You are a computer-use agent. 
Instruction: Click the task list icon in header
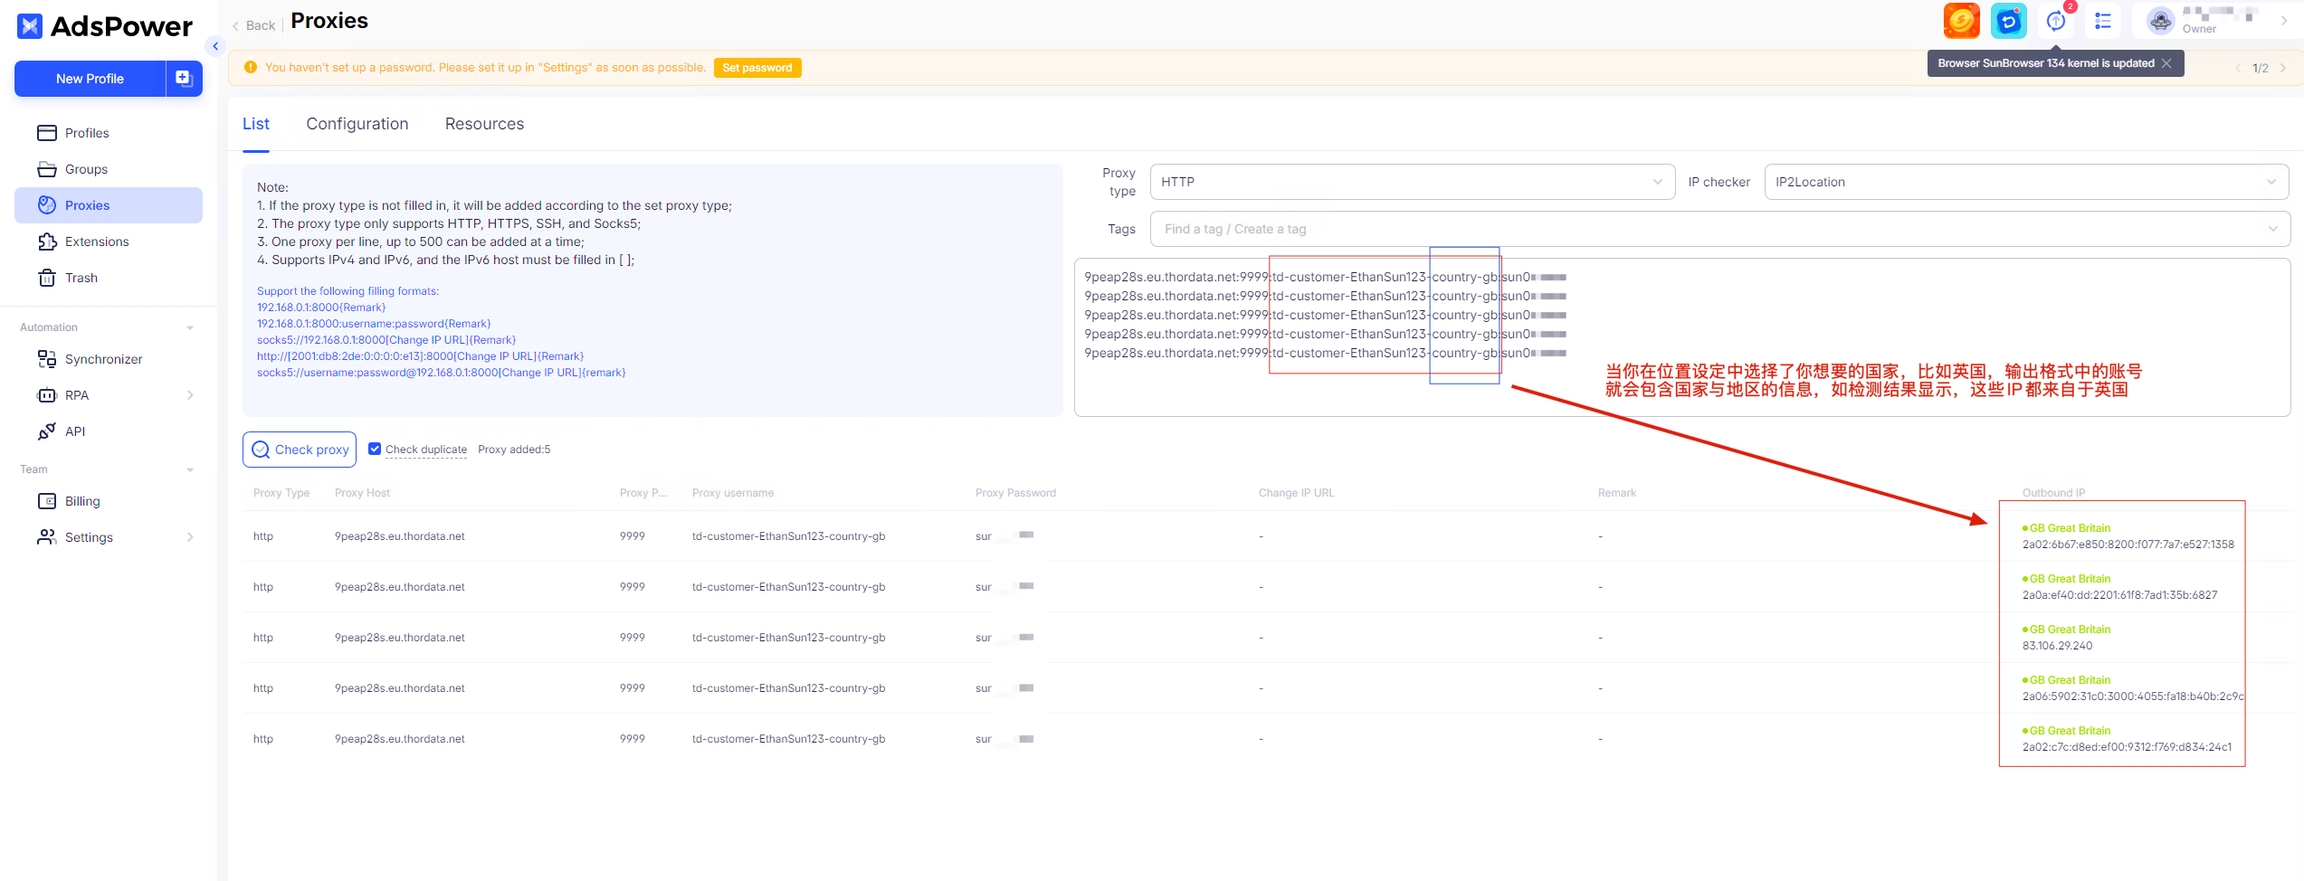2103,21
